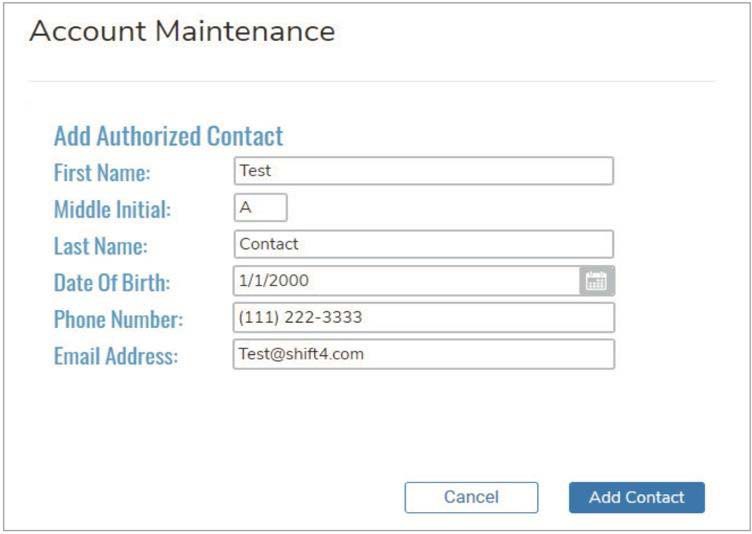Click the 'First Name:' label

click(x=102, y=172)
